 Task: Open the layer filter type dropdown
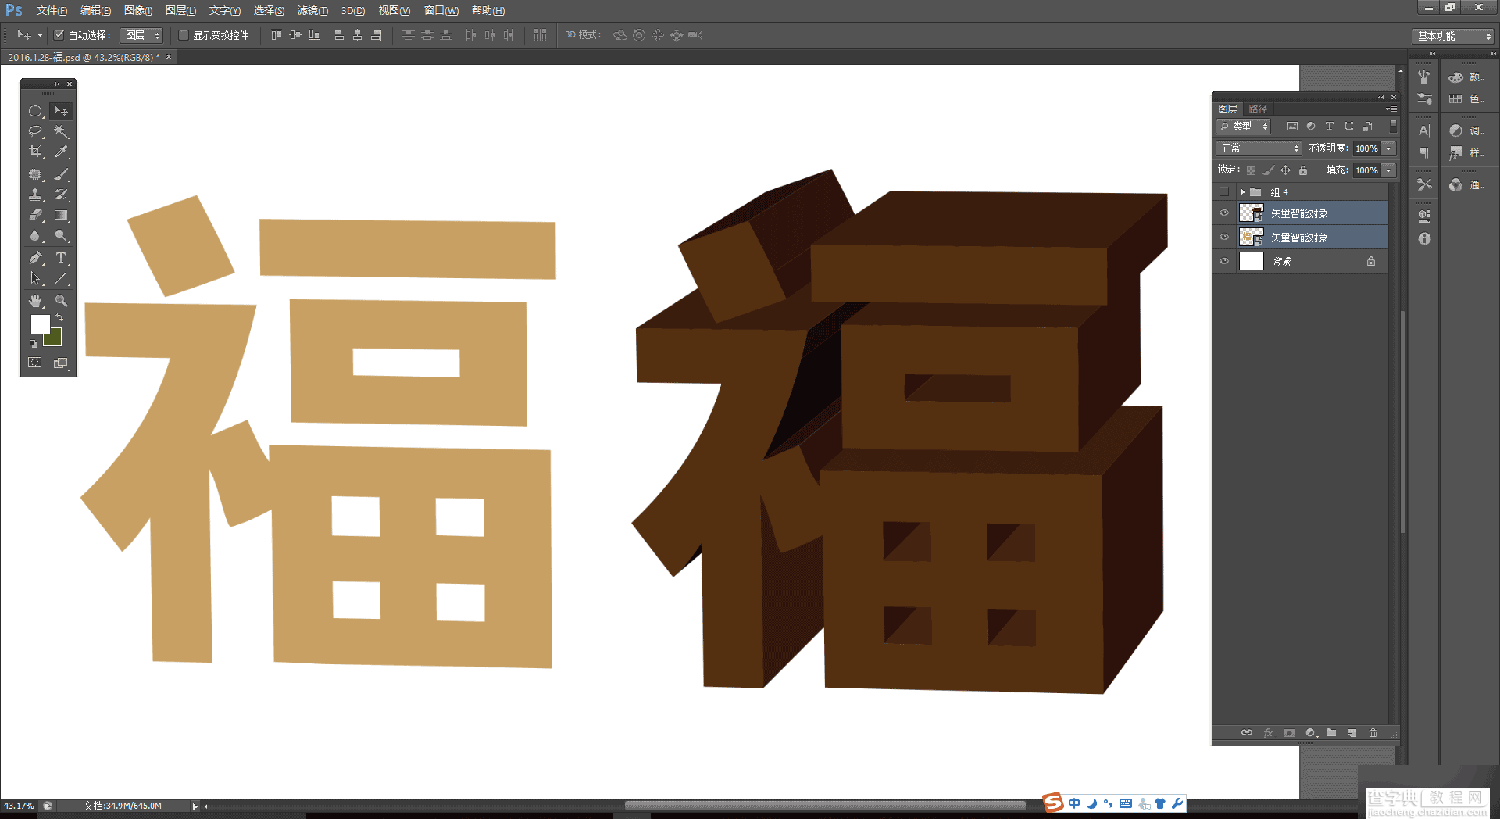click(1243, 126)
